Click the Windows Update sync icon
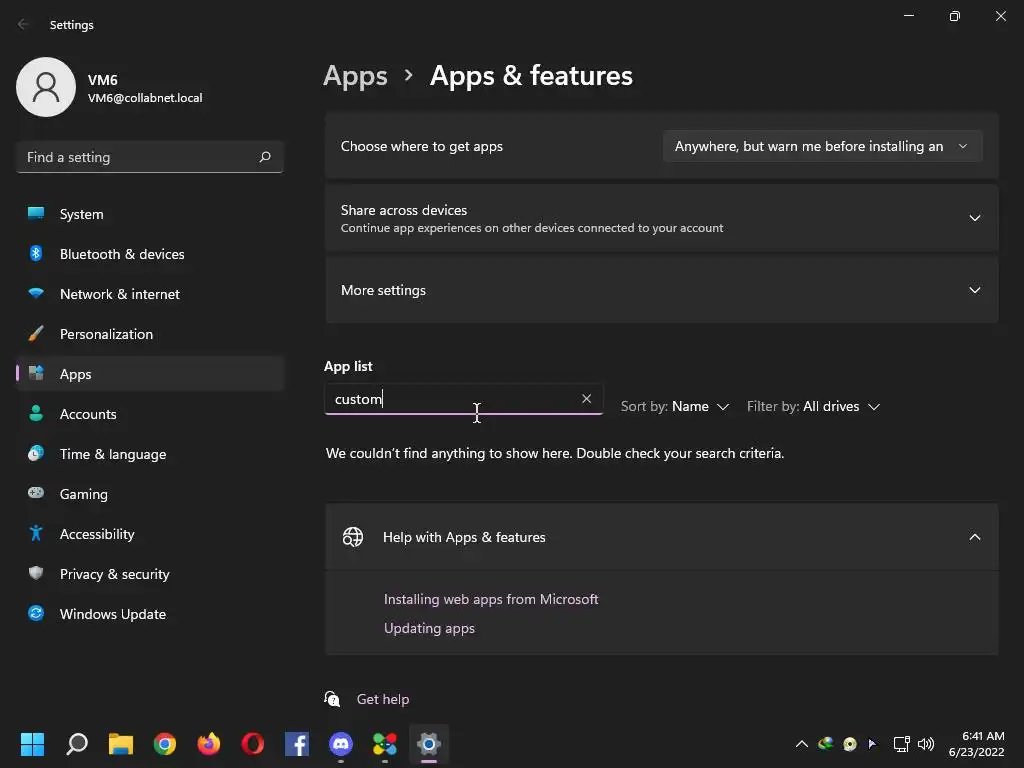Image resolution: width=1024 pixels, height=768 pixels. [x=36, y=614]
